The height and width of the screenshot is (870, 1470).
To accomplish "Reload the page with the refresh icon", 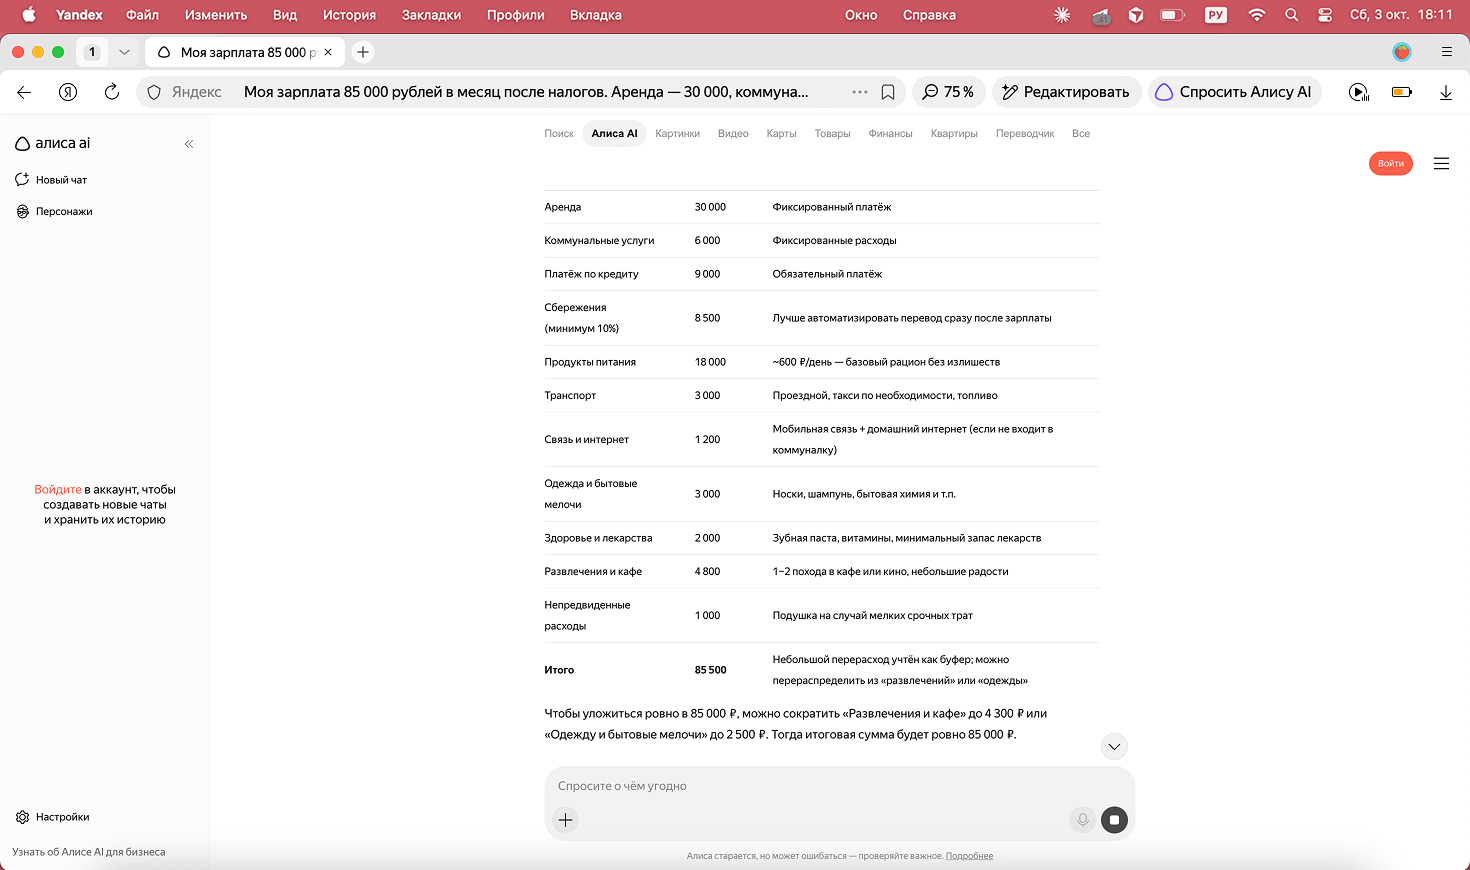I will tap(112, 92).
